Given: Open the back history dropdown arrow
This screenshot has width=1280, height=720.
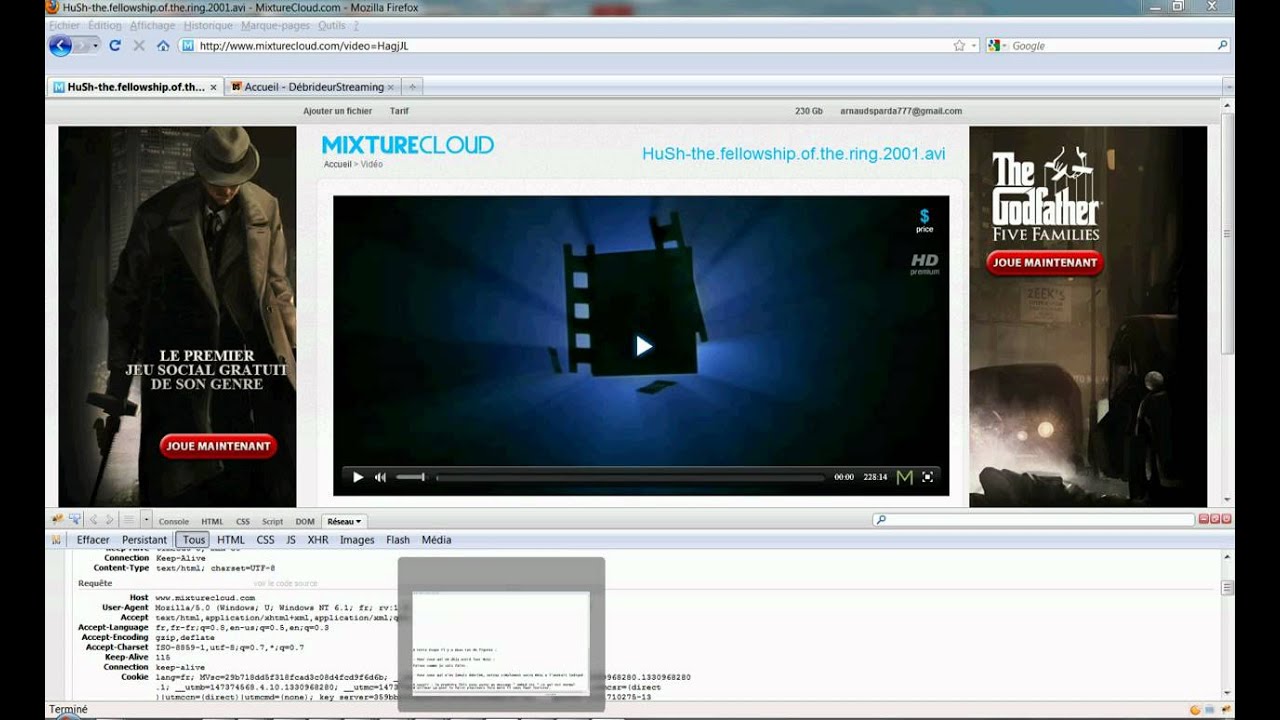Looking at the screenshot, I should [96, 45].
